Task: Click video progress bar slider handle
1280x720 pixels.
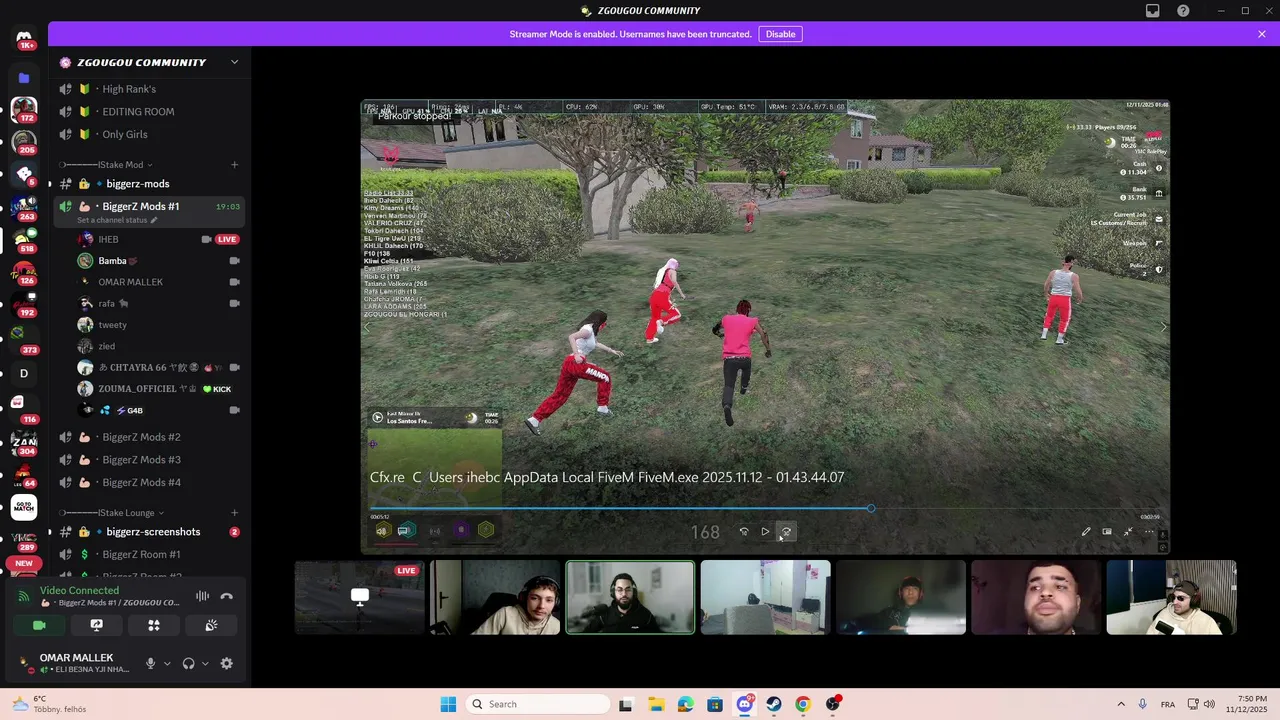Action: tap(871, 508)
